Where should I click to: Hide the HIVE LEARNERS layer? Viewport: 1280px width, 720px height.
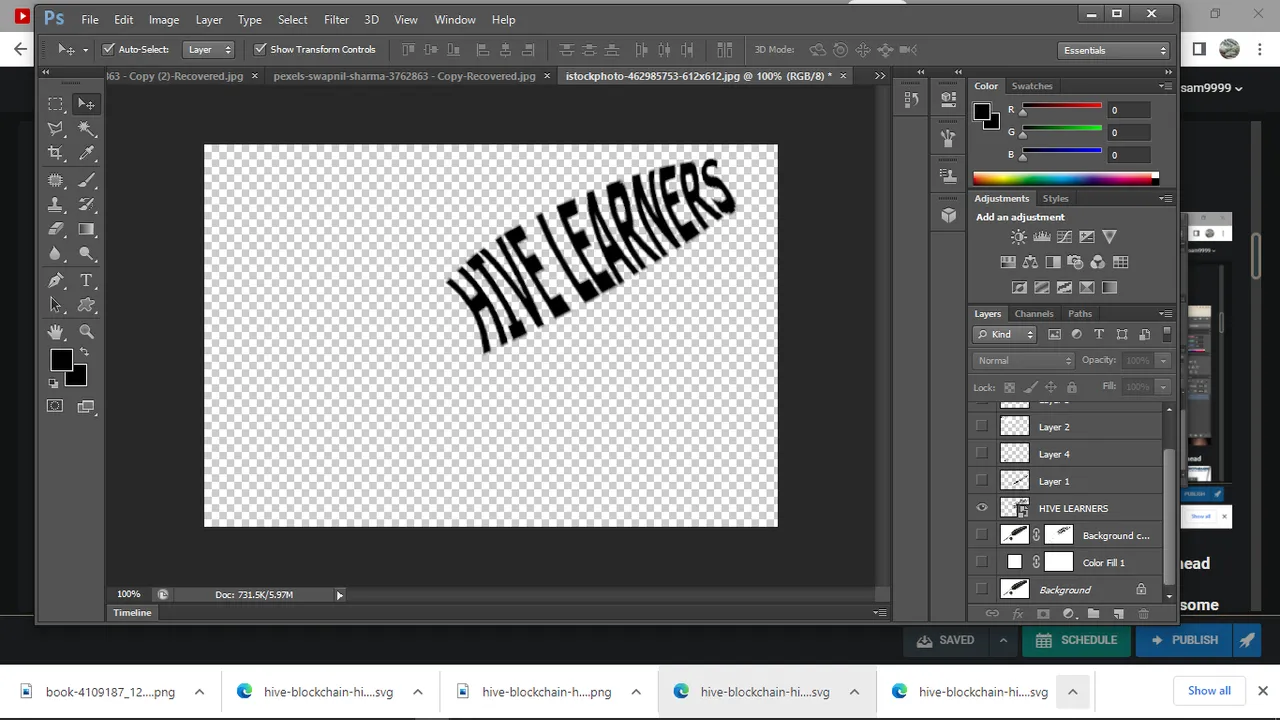tap(982, 508)
